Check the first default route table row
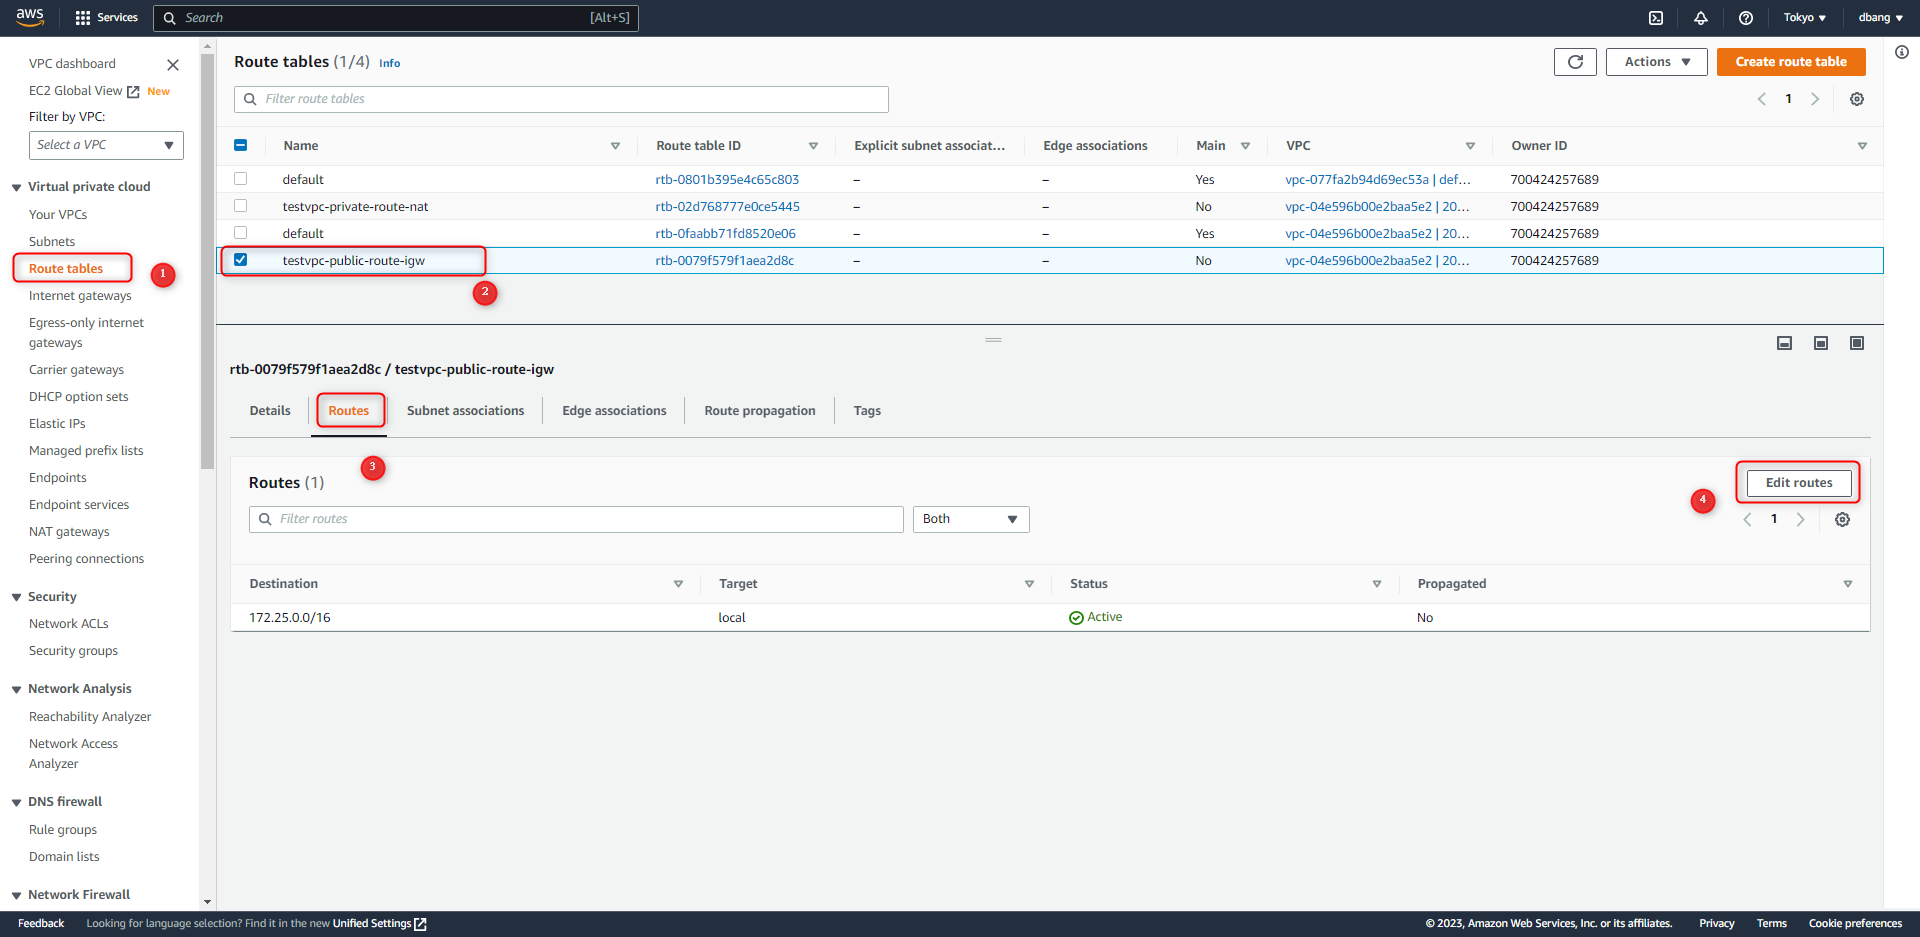 [240, 179]
